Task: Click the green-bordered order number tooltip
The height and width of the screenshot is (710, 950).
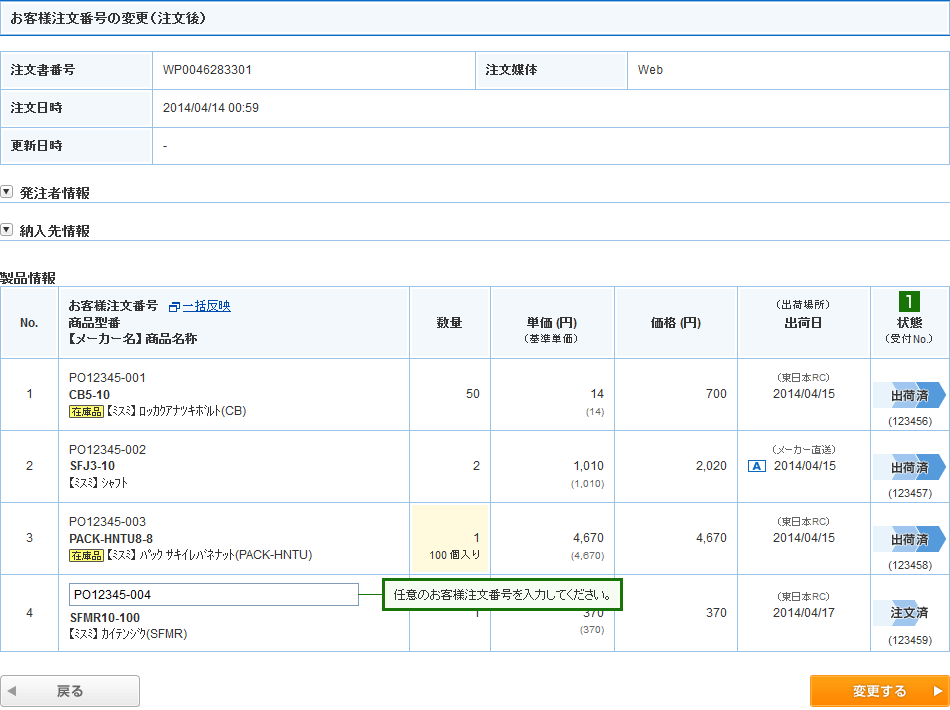Action: point(502,595)
